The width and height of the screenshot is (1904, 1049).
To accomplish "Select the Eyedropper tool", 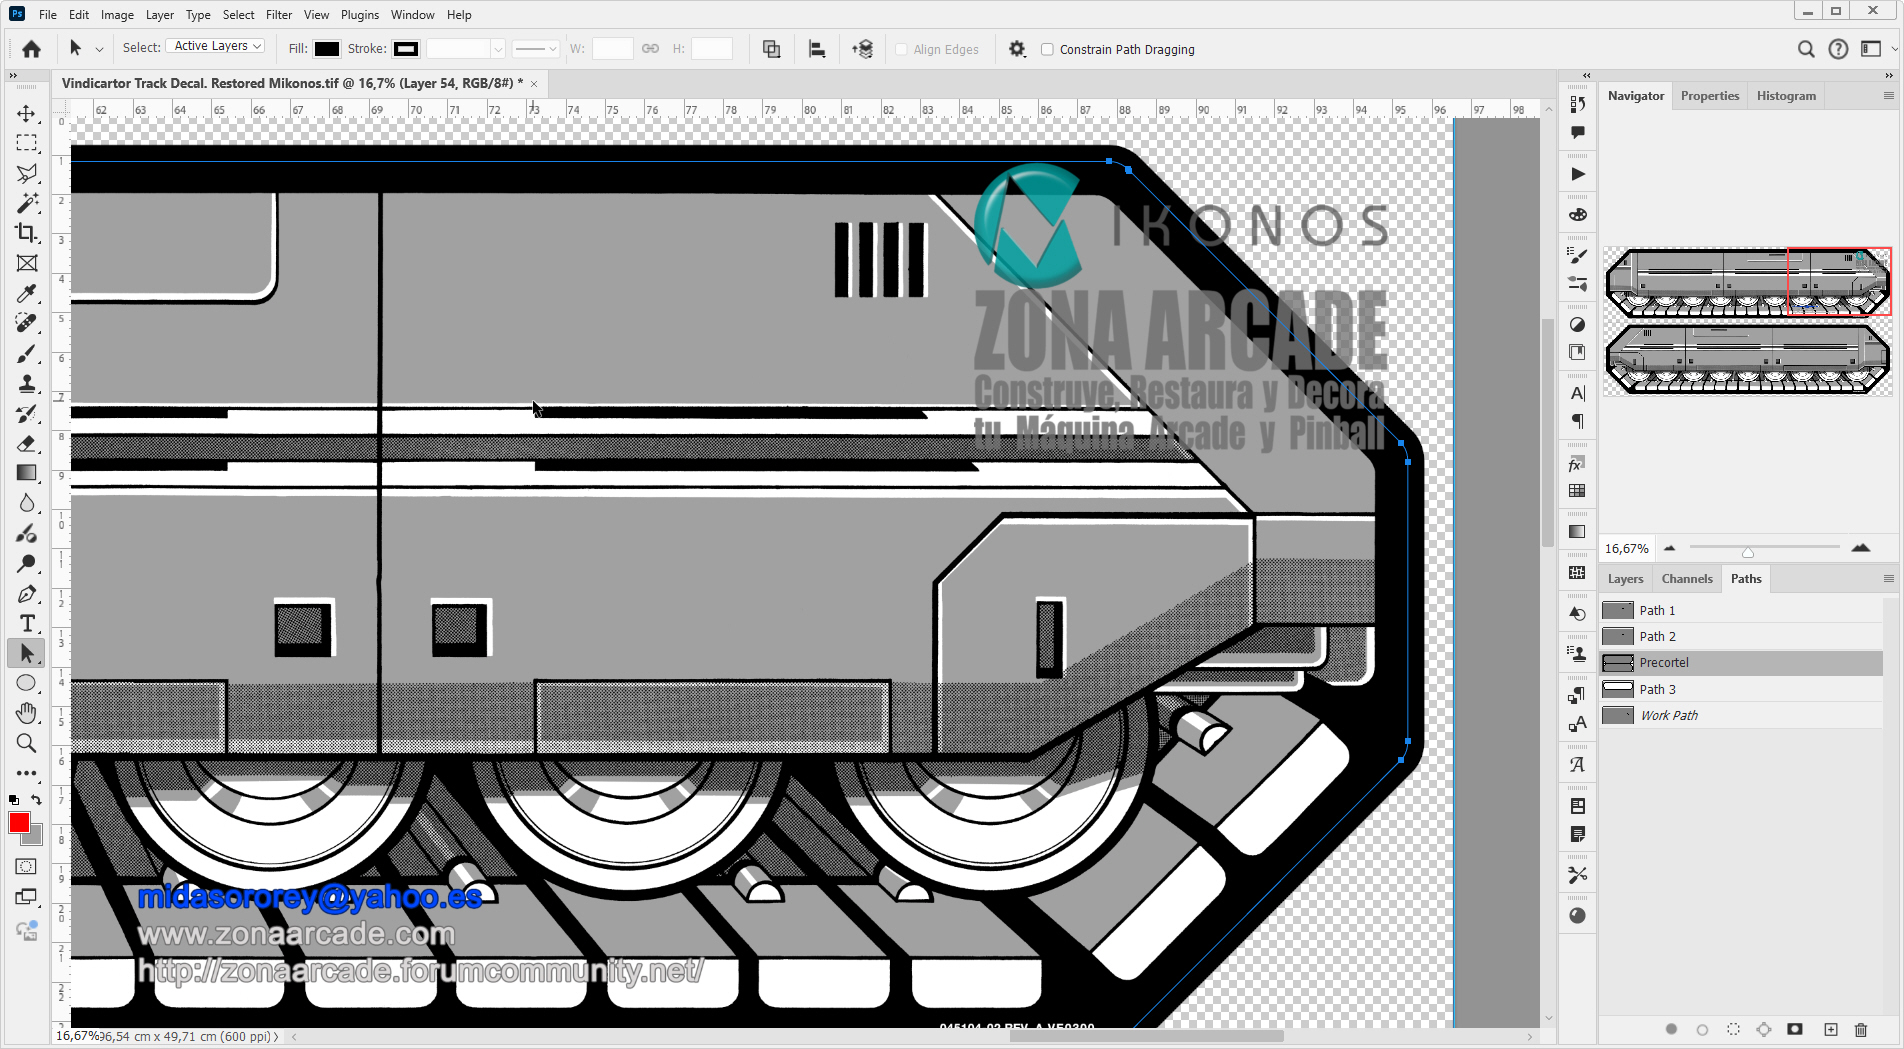I will 27,293.
